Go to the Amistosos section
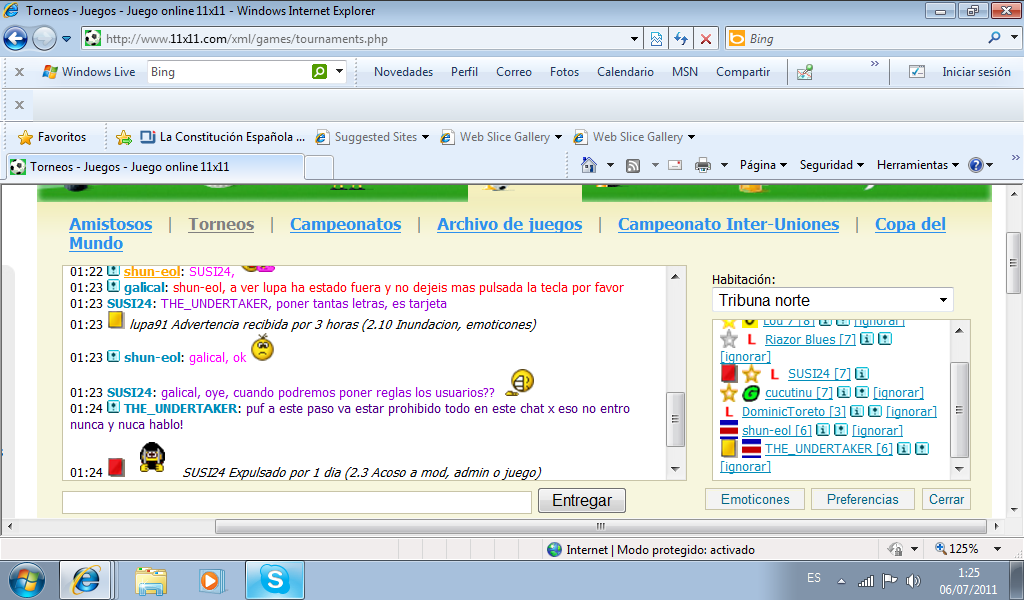 [110, 224]
